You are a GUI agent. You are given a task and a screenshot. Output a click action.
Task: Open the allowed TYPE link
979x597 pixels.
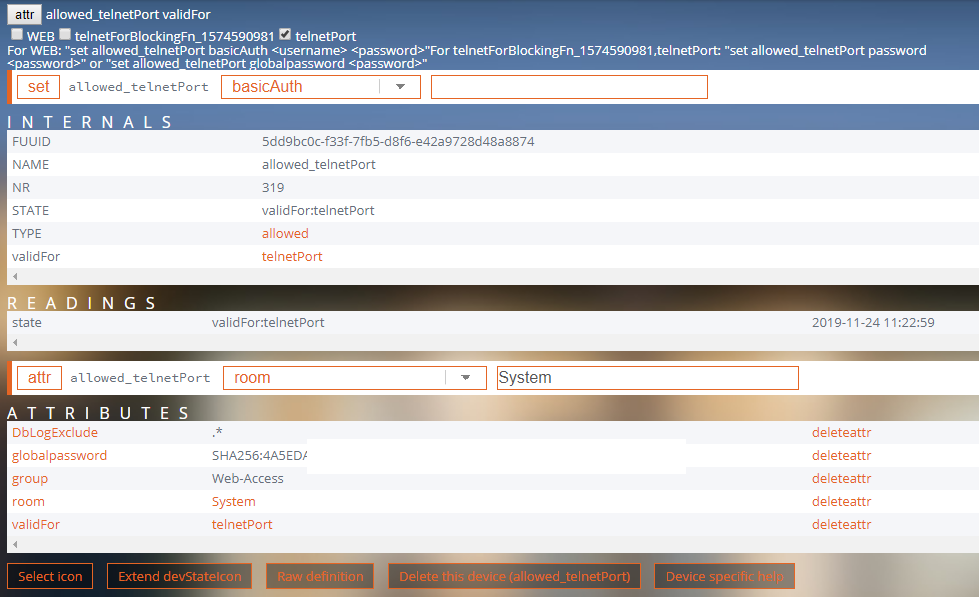point(285,234)
